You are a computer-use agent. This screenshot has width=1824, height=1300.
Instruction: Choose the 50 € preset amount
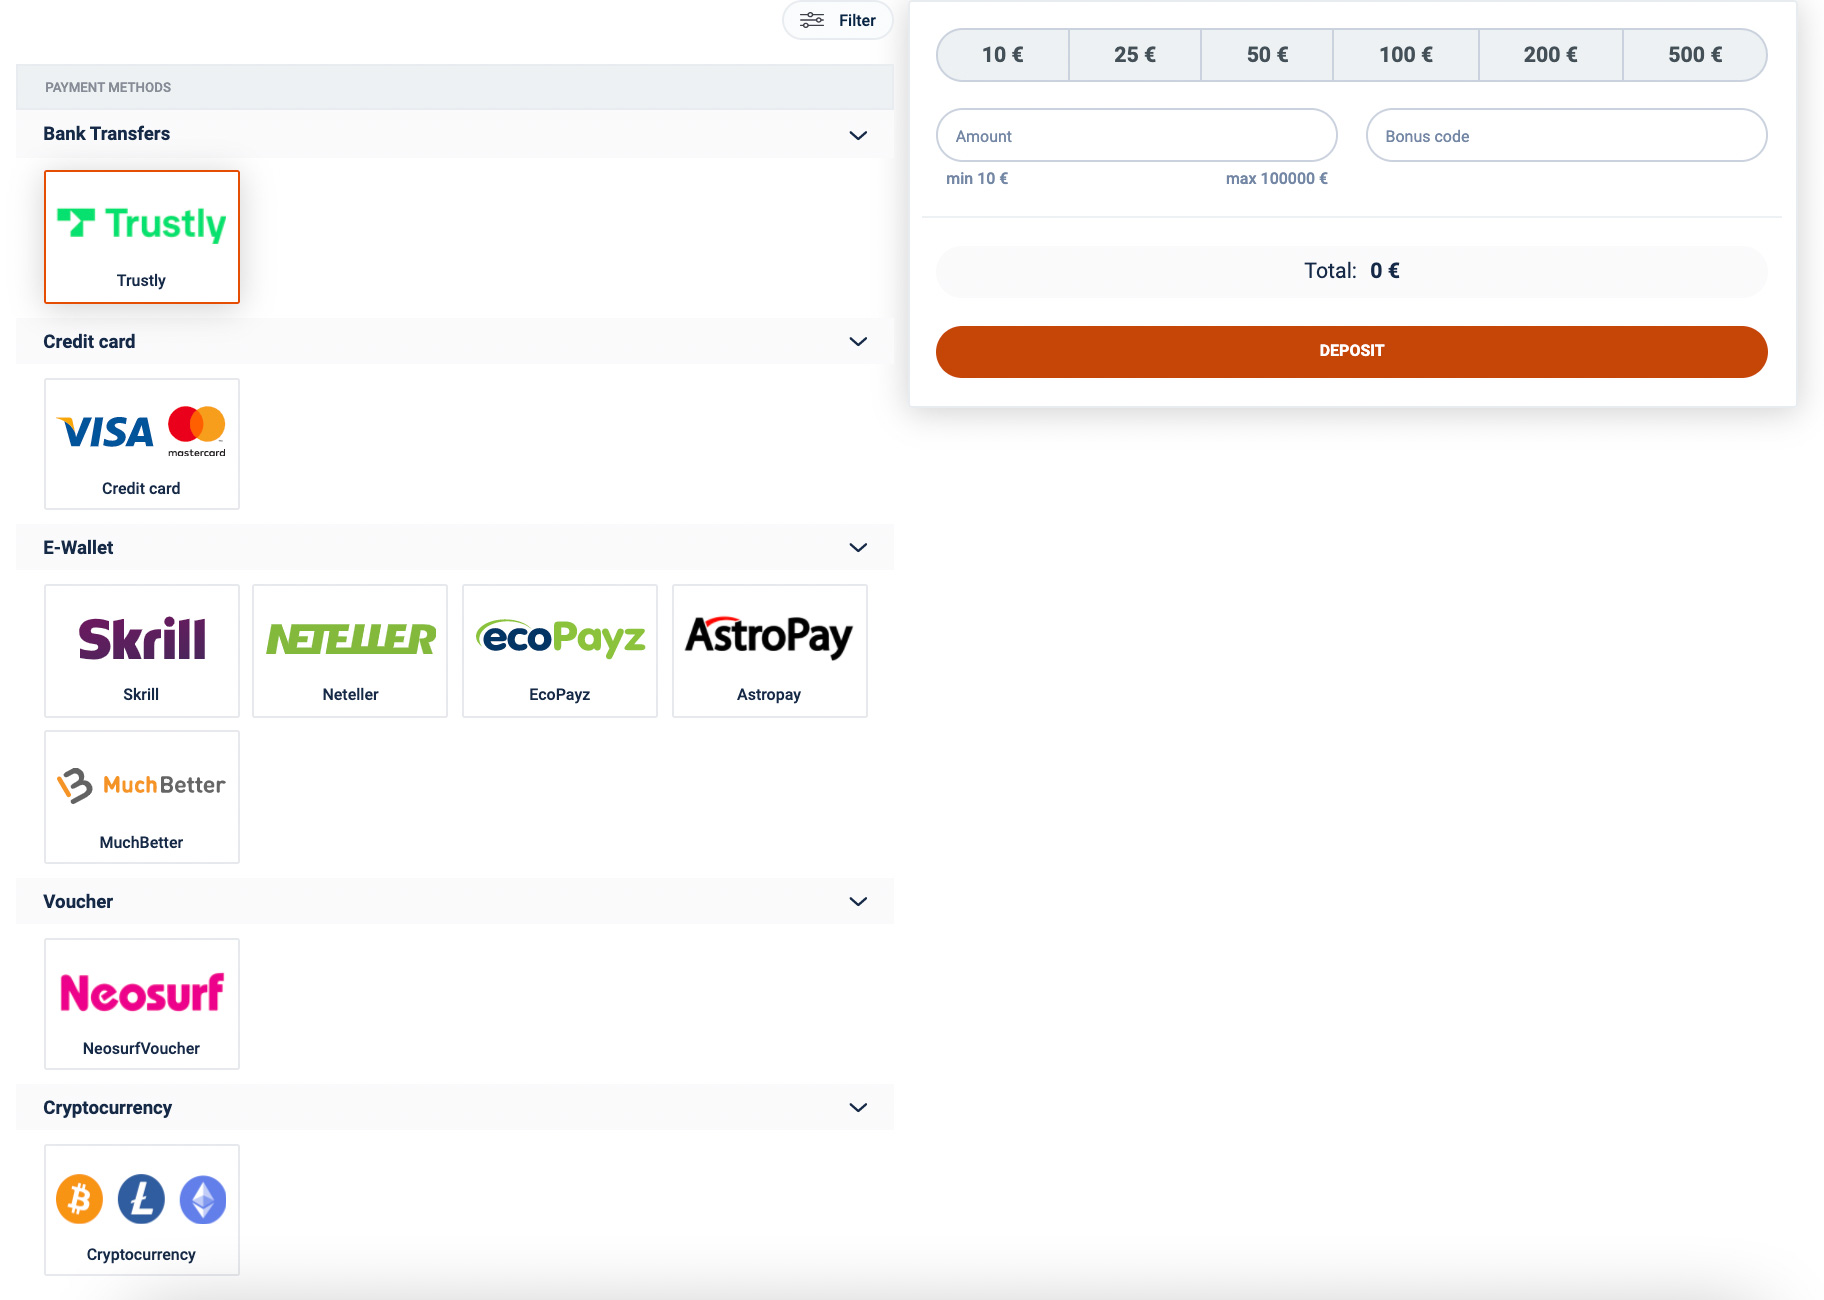pos(1267,55)
